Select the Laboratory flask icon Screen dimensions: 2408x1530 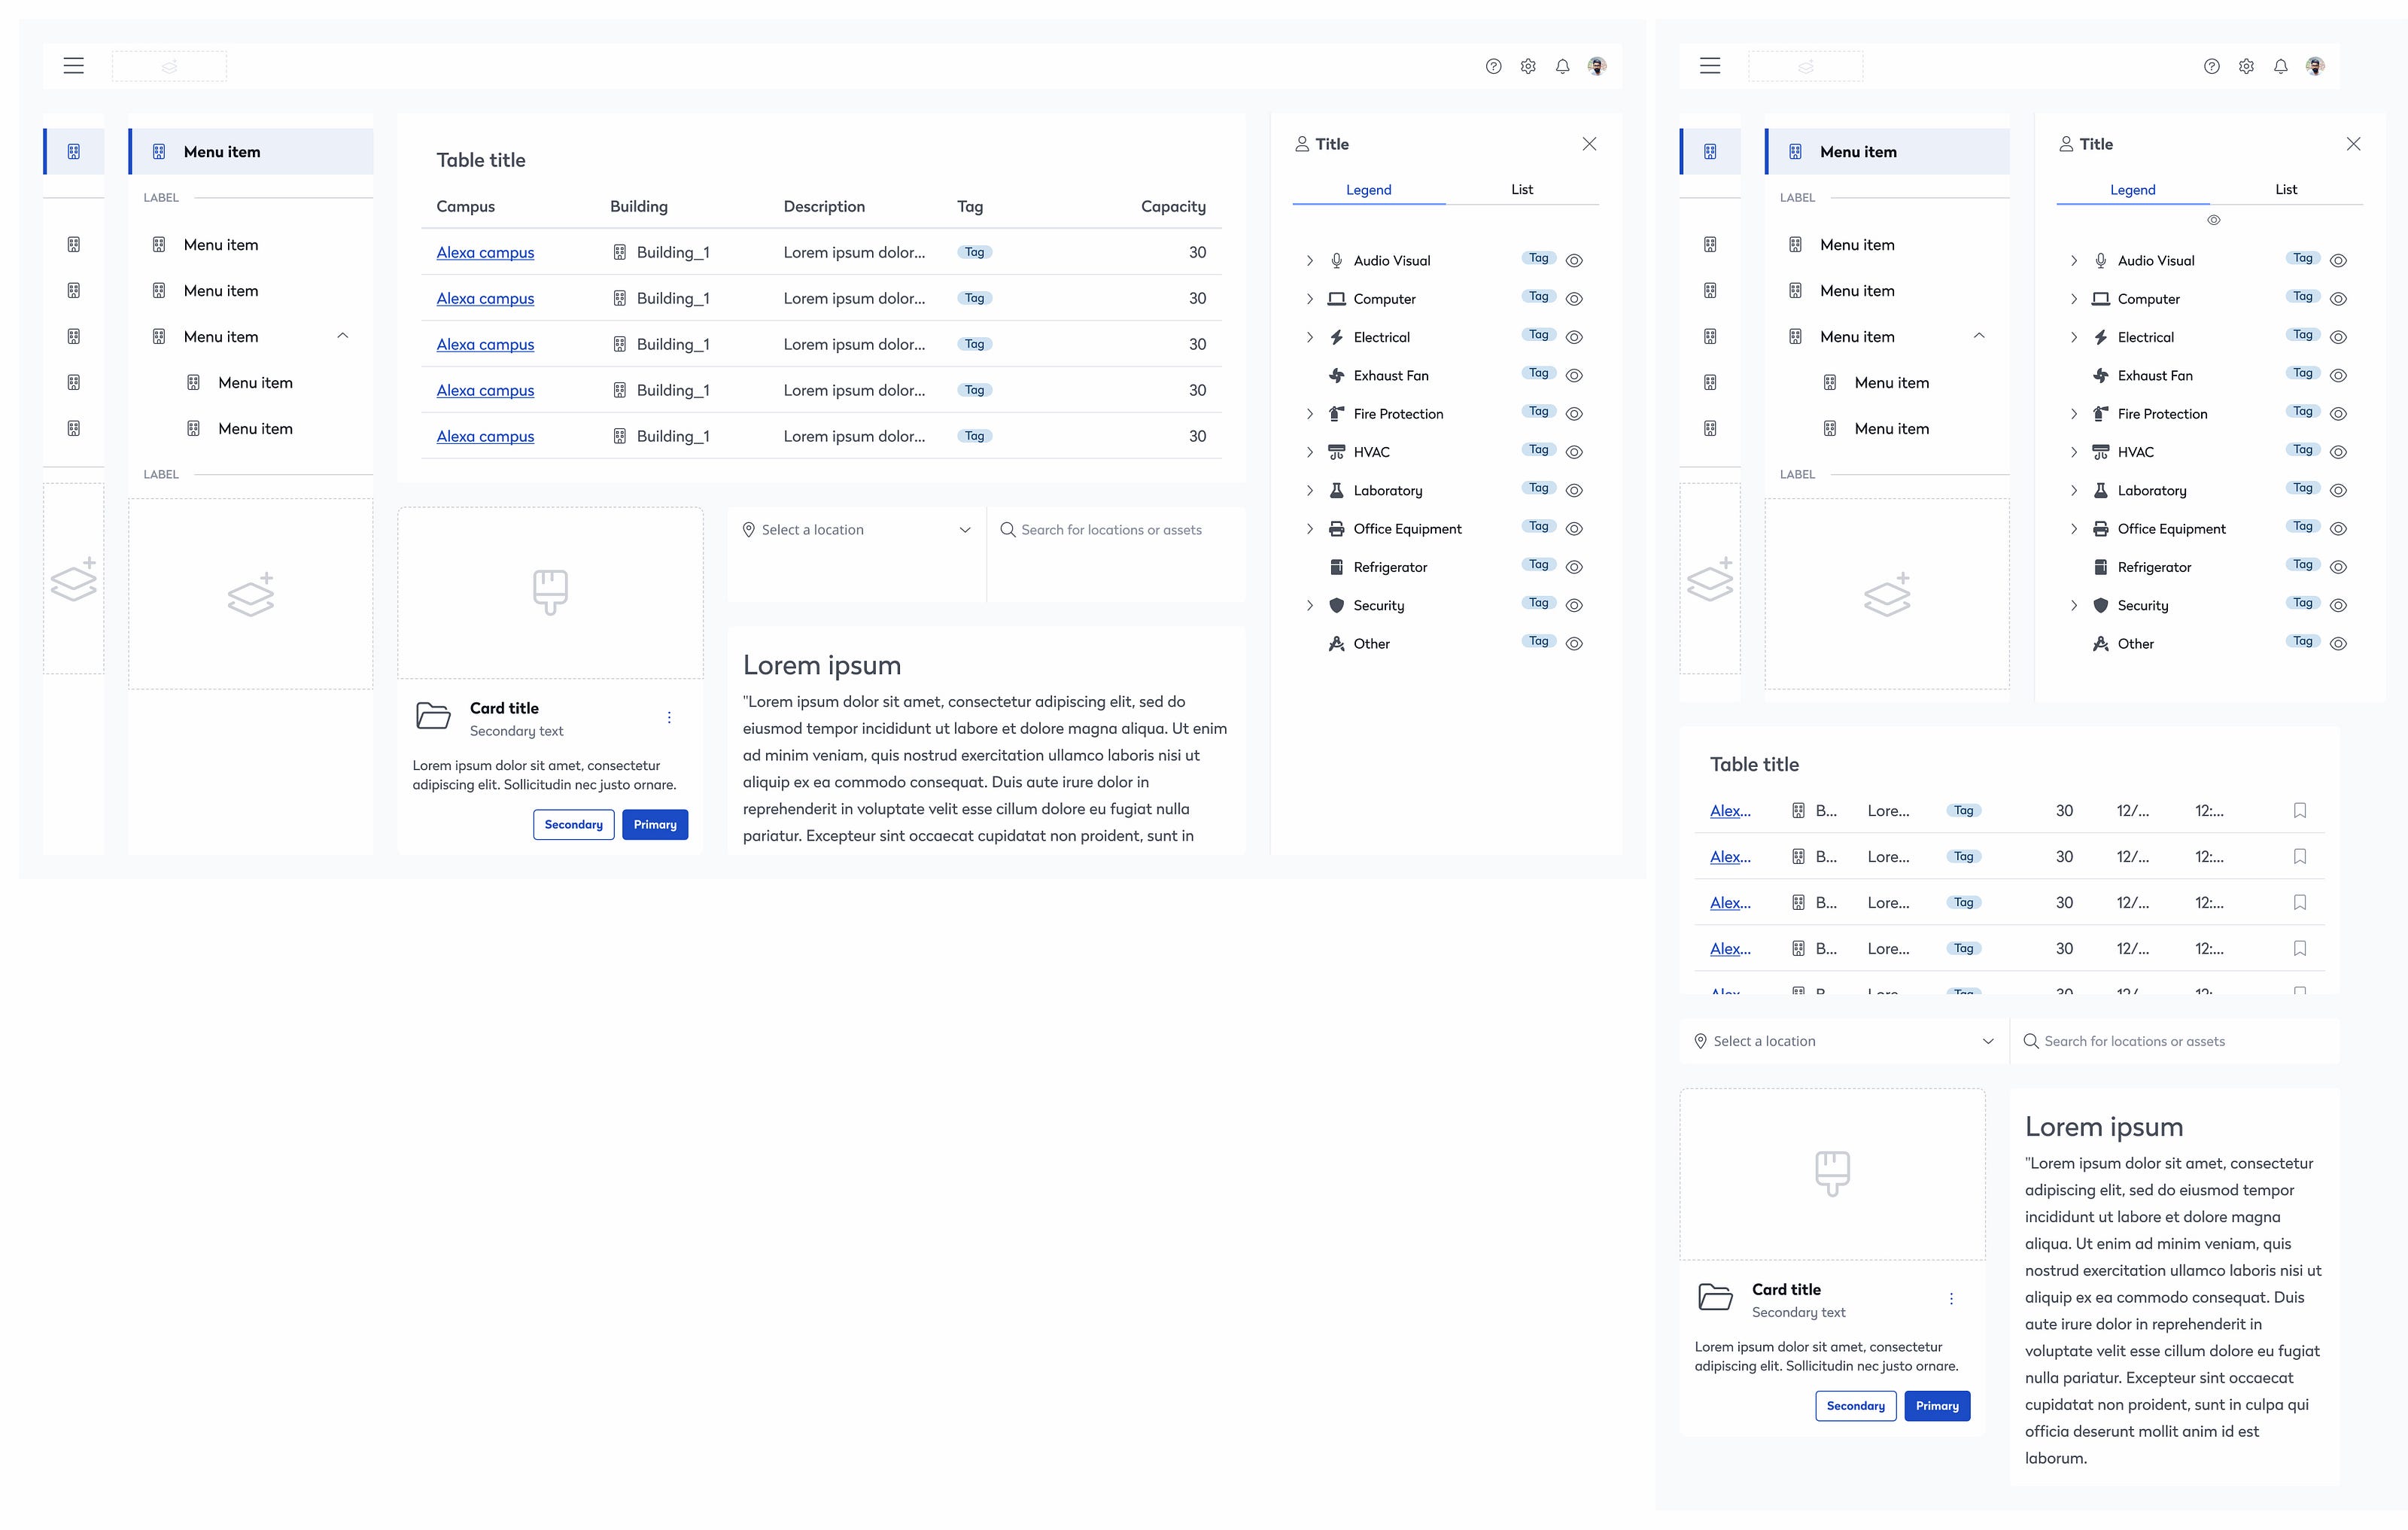(1336, 490)
